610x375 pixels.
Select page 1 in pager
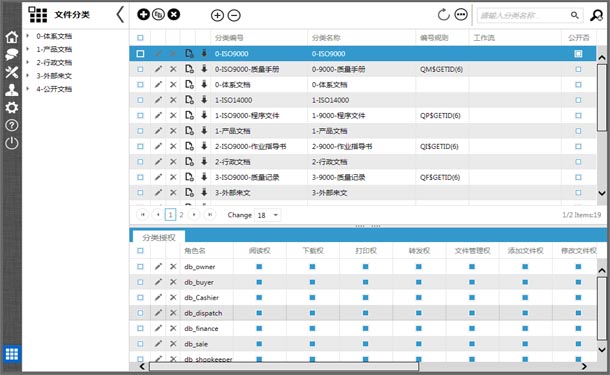click(x=170, y=214)
